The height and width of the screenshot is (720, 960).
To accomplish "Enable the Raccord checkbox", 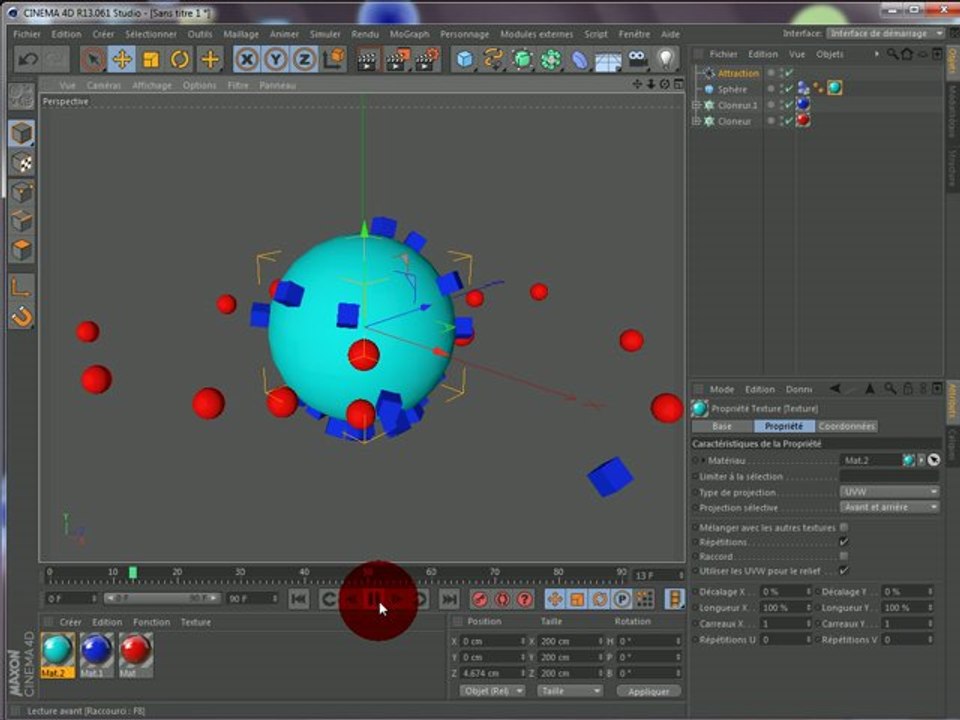I will 844,556.
